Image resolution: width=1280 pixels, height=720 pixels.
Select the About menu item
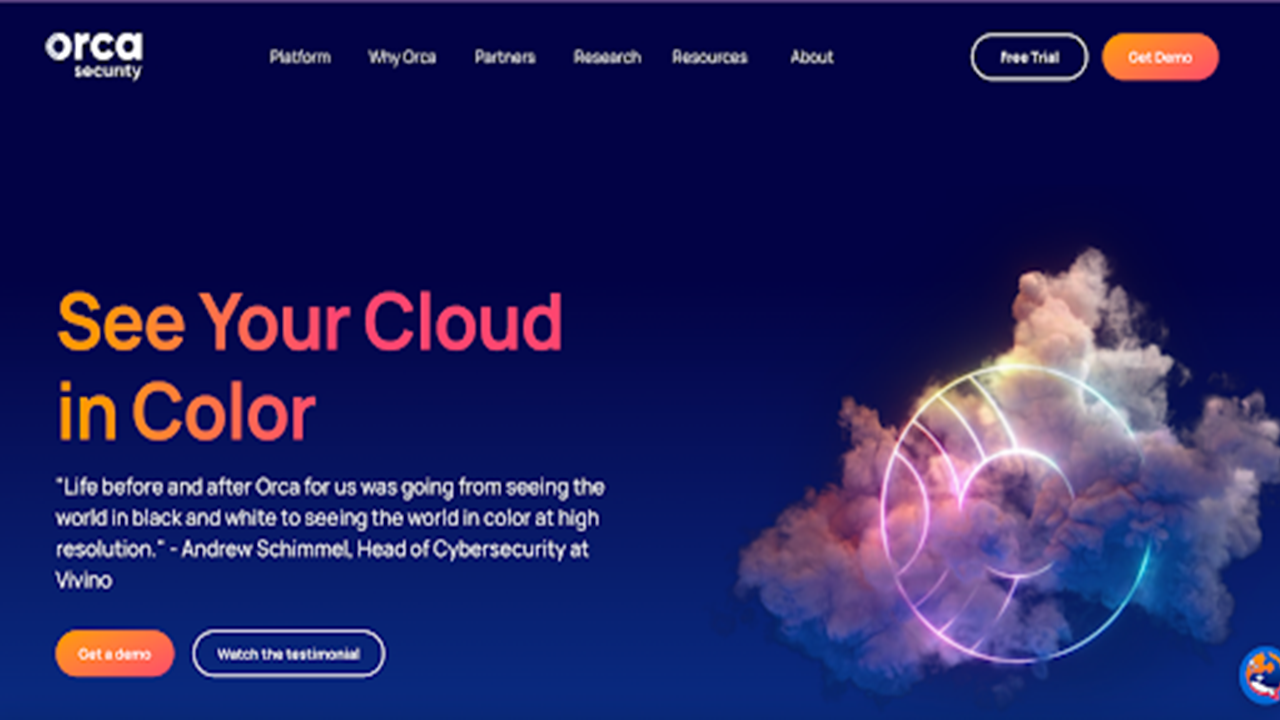(x=812, y=57)
